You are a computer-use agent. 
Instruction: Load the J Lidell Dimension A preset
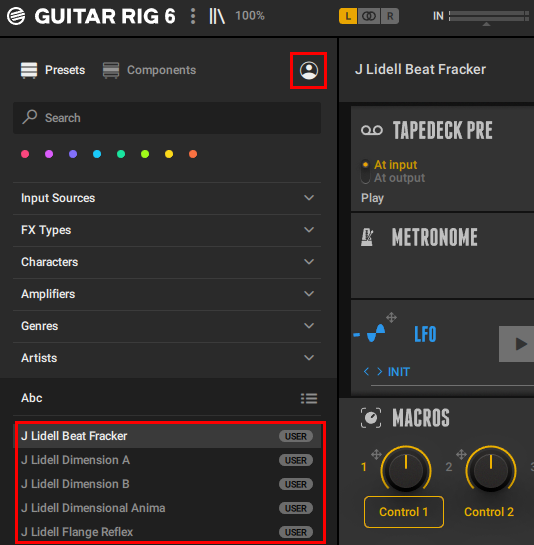(x=167, y=460)
